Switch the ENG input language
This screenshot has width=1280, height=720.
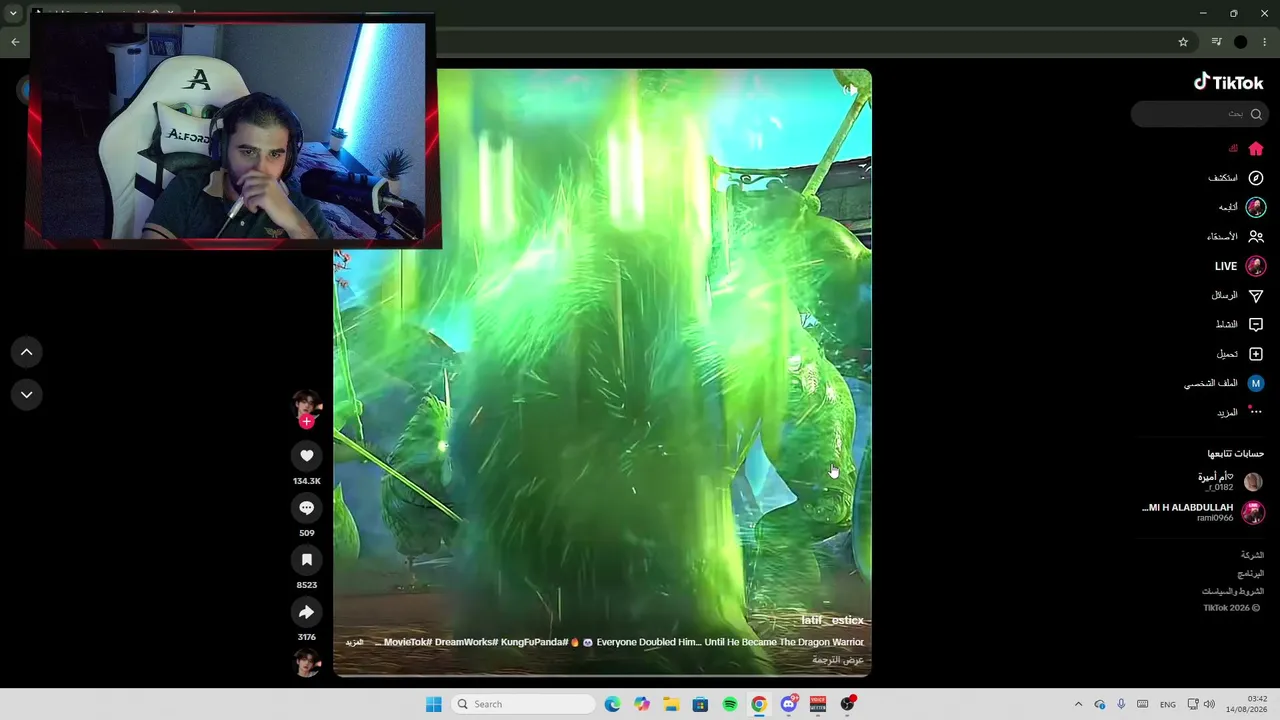pyautogui.click(x=1168, y=704)
